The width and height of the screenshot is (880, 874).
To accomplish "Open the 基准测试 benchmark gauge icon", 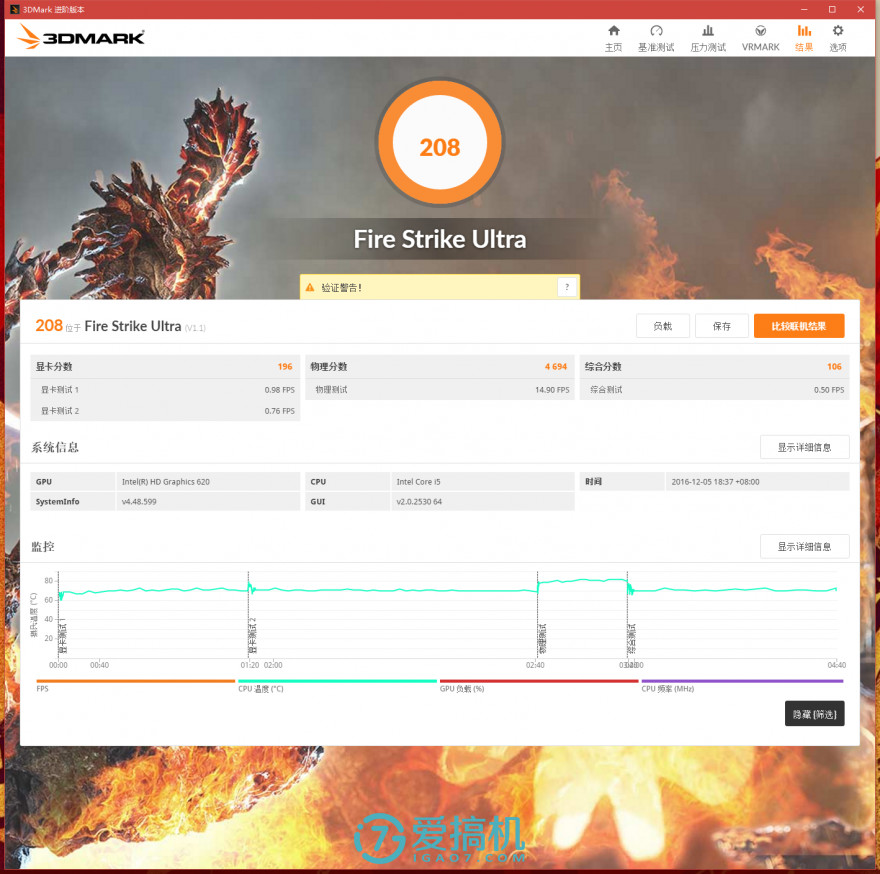I will [x=656, y=32].
